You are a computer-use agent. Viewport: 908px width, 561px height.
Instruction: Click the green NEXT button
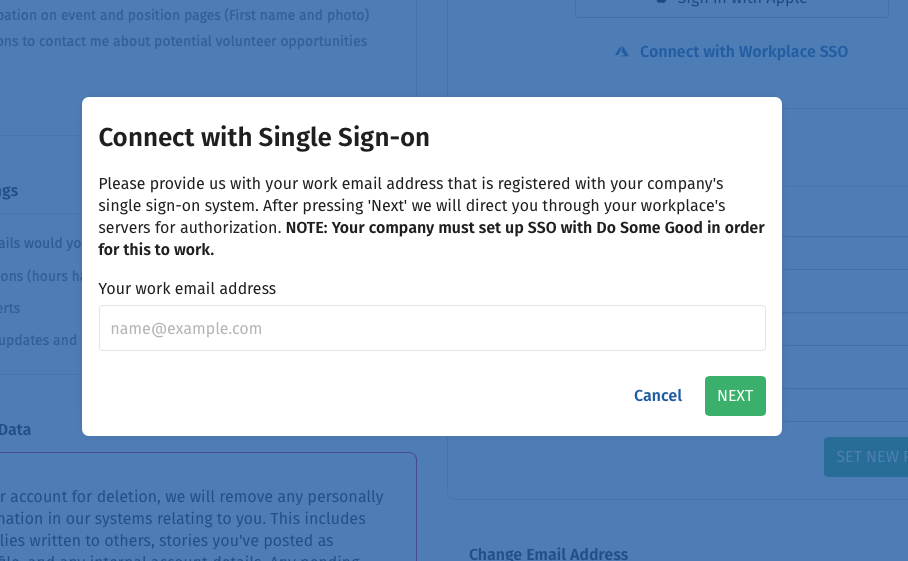(735, 396)
